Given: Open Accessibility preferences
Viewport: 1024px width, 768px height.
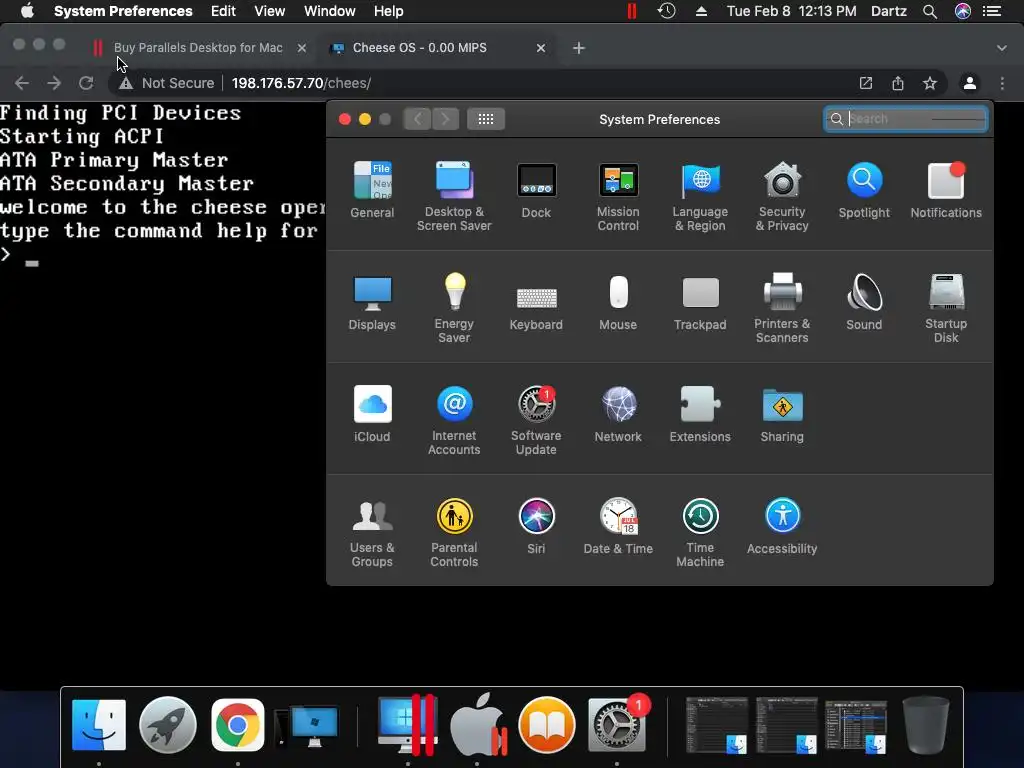Looking at the screenshot, I should coord(782,526).
